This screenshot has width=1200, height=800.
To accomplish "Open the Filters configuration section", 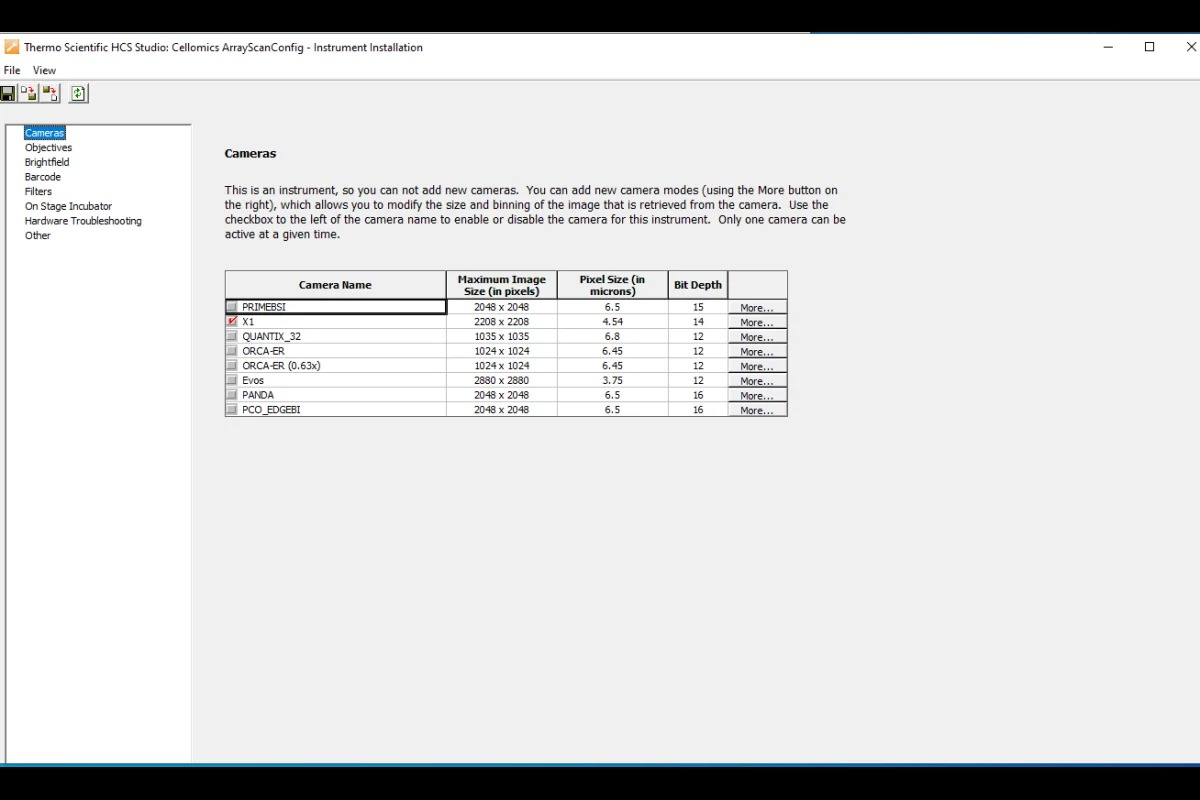I will pyautogui.click(x=38, y=192).
